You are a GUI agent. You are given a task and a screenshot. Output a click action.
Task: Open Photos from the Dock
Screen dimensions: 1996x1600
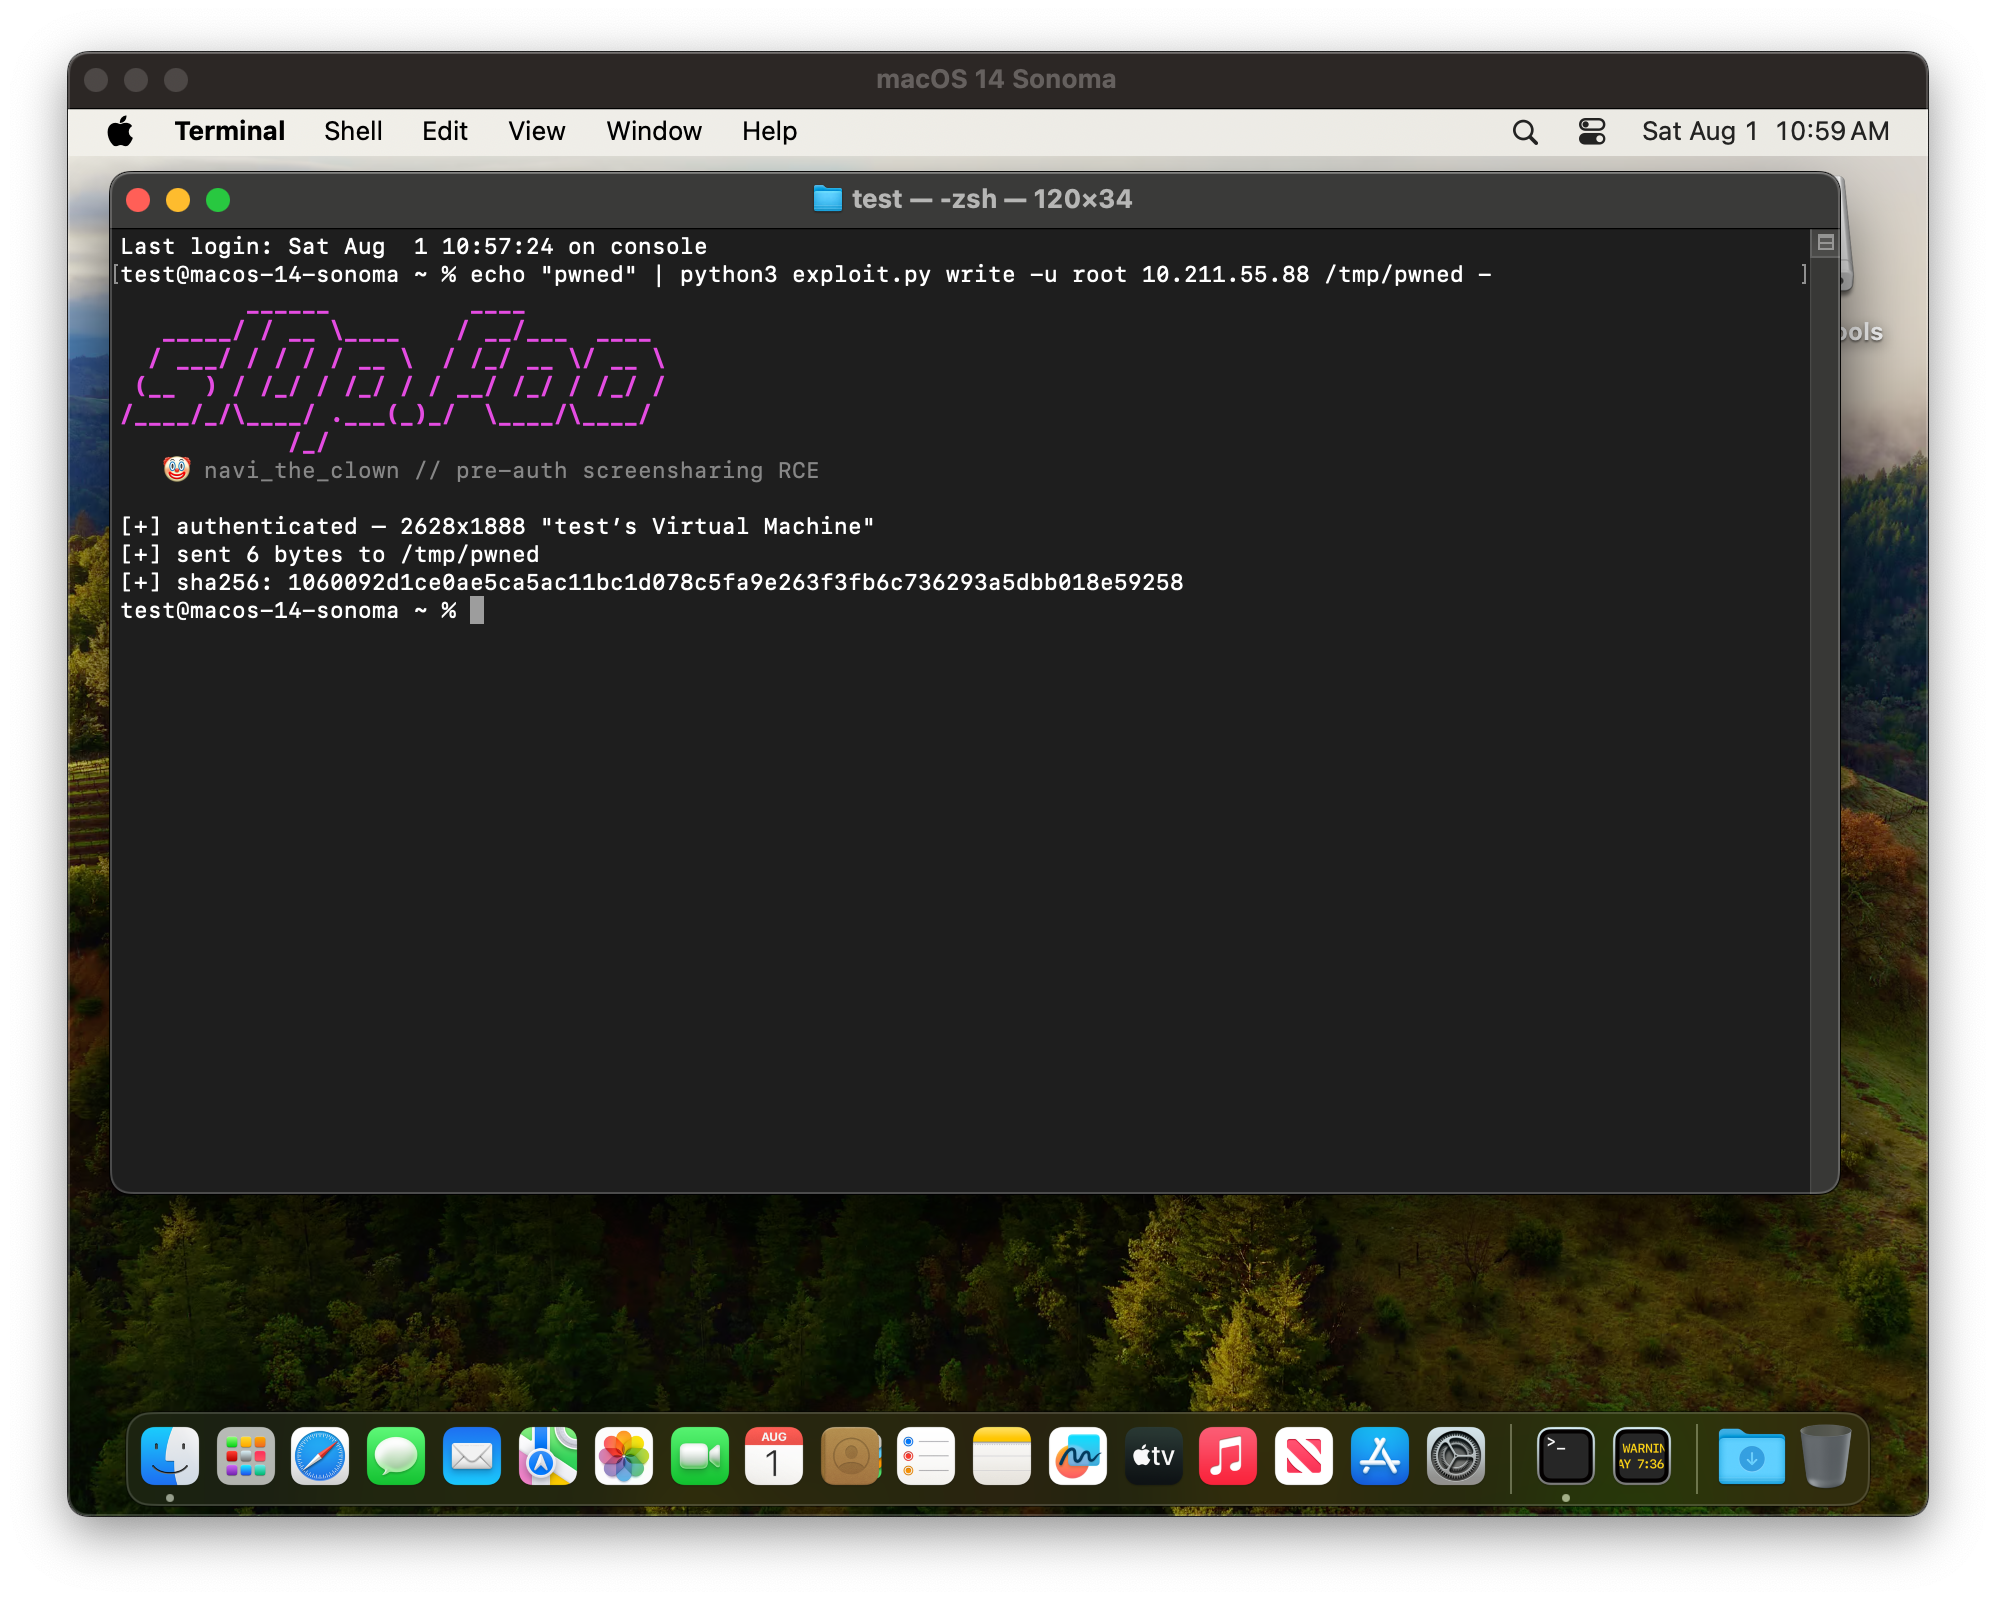[624, 1456]
